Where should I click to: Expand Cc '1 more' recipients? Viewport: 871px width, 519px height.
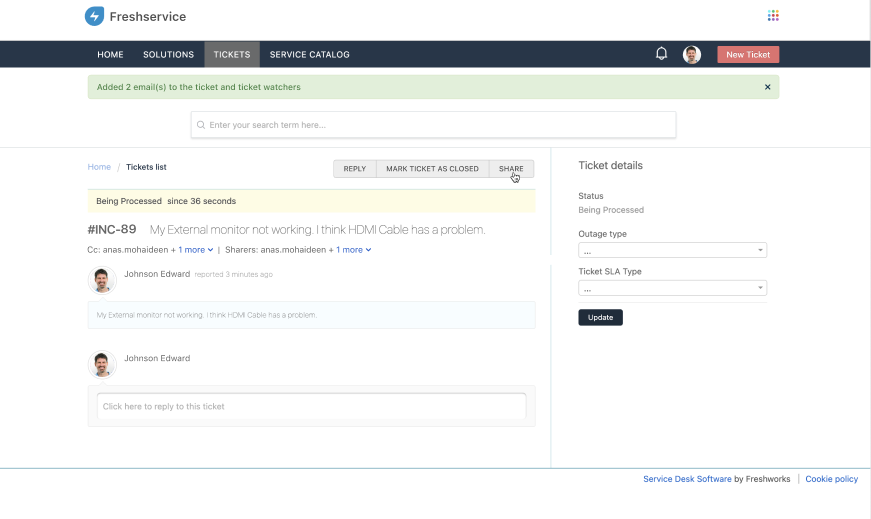[x=196, y=250]
